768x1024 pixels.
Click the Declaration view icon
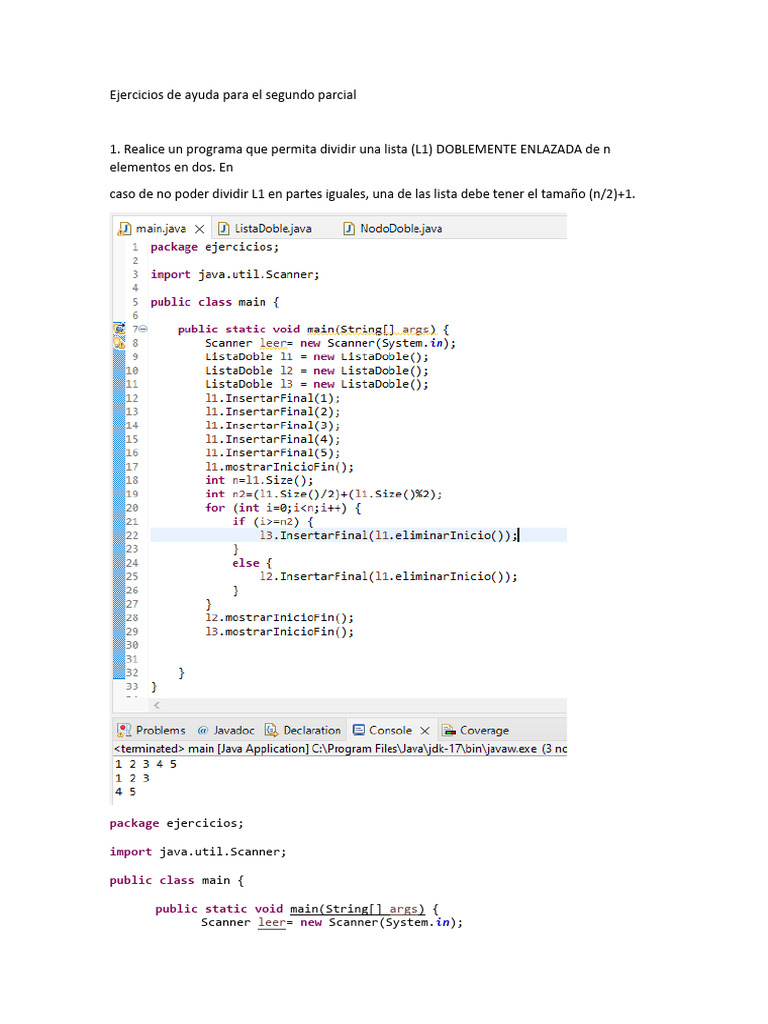tap(273, 731)
